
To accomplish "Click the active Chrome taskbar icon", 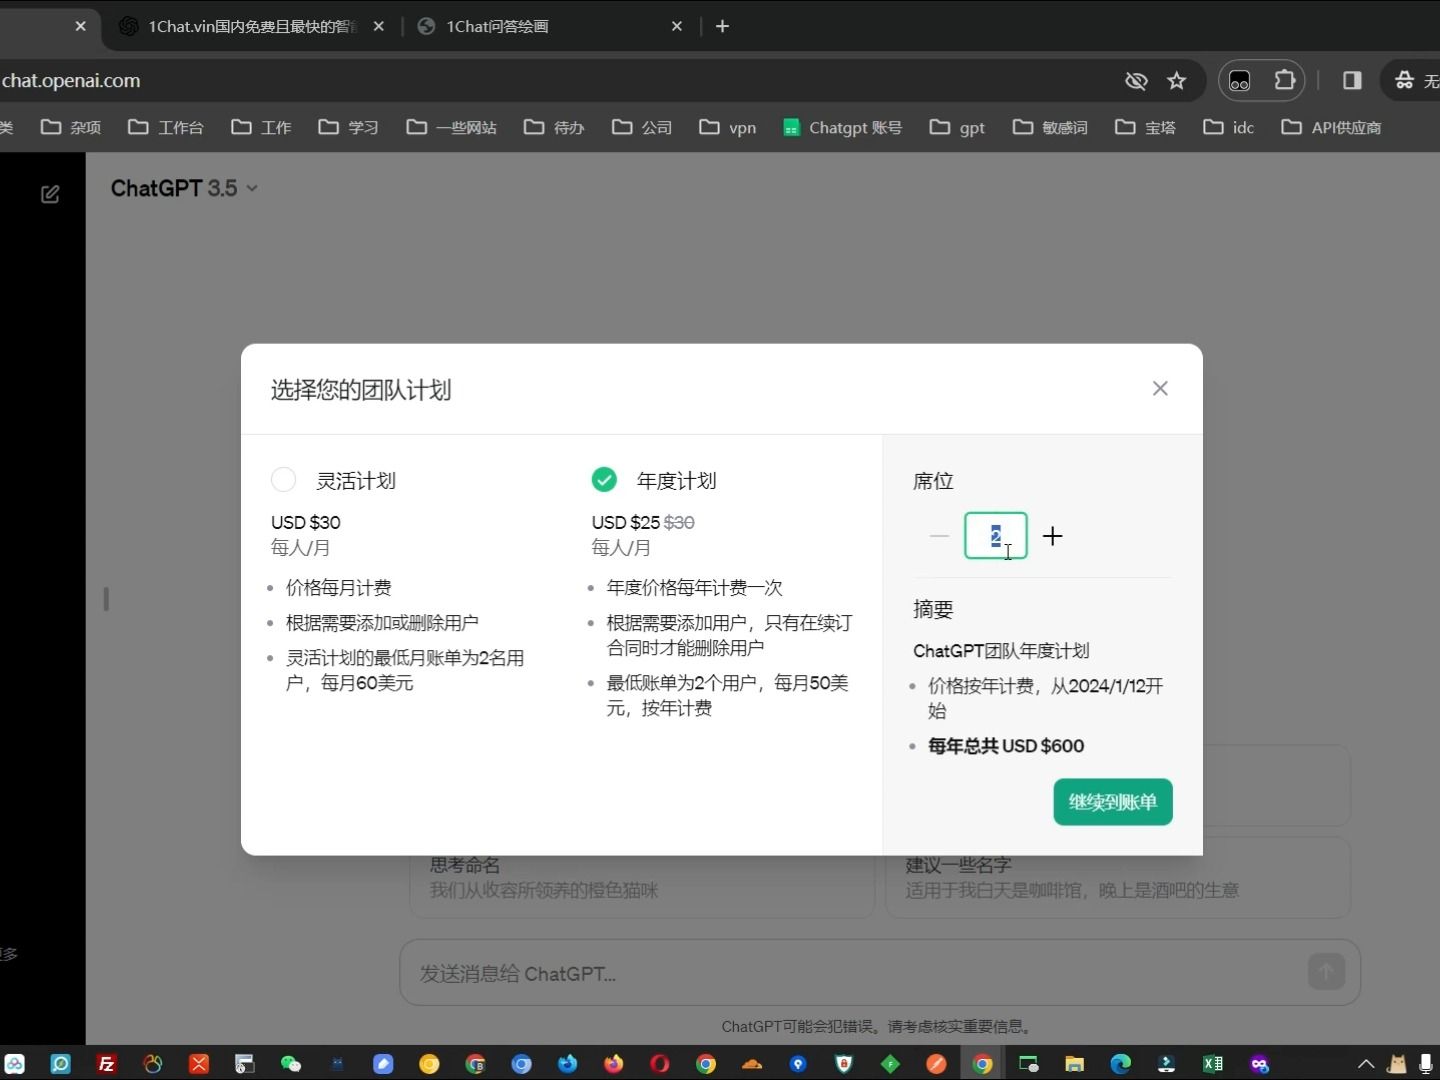I will tap(983, 1064).
